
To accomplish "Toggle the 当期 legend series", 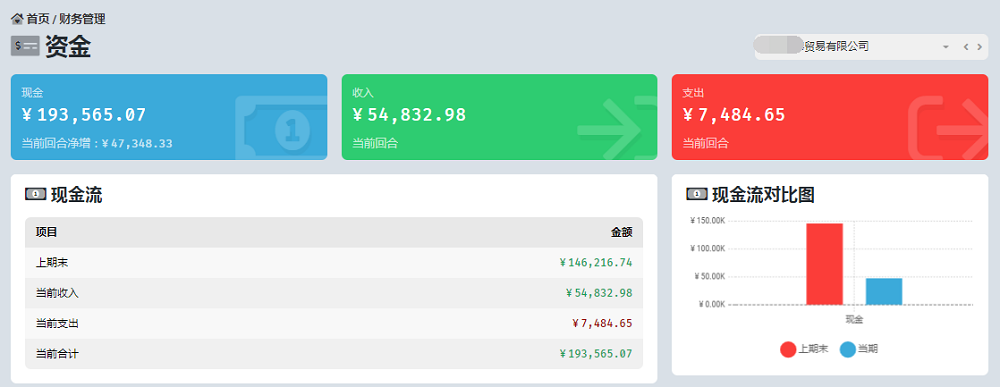I will click(x=858, y=349).
